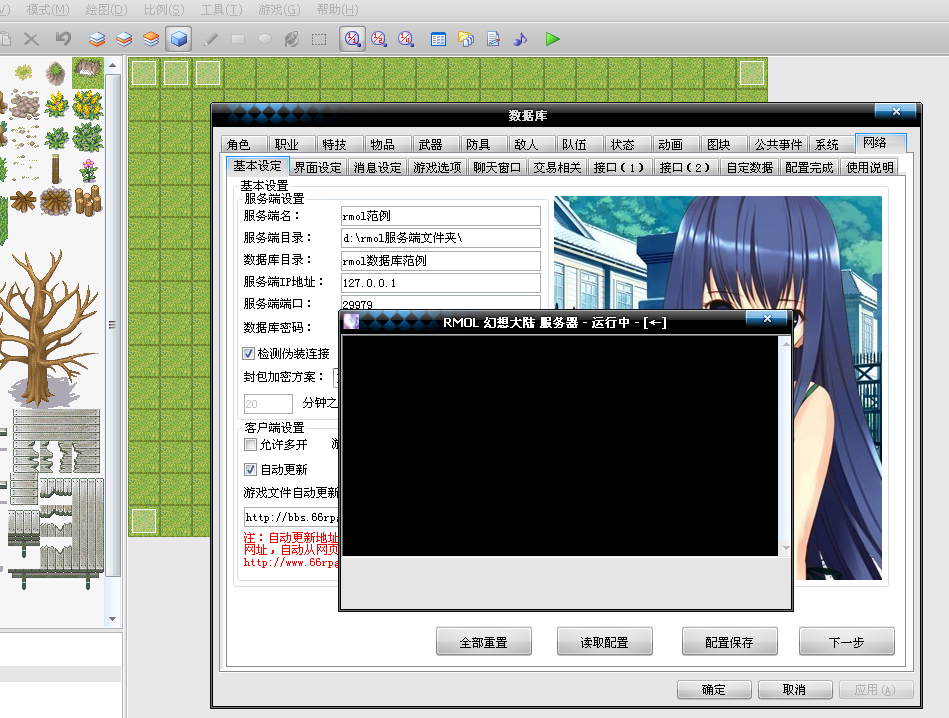Click the 全部重置 button
The image size is (949, 718).
click(x=484, y=642)
